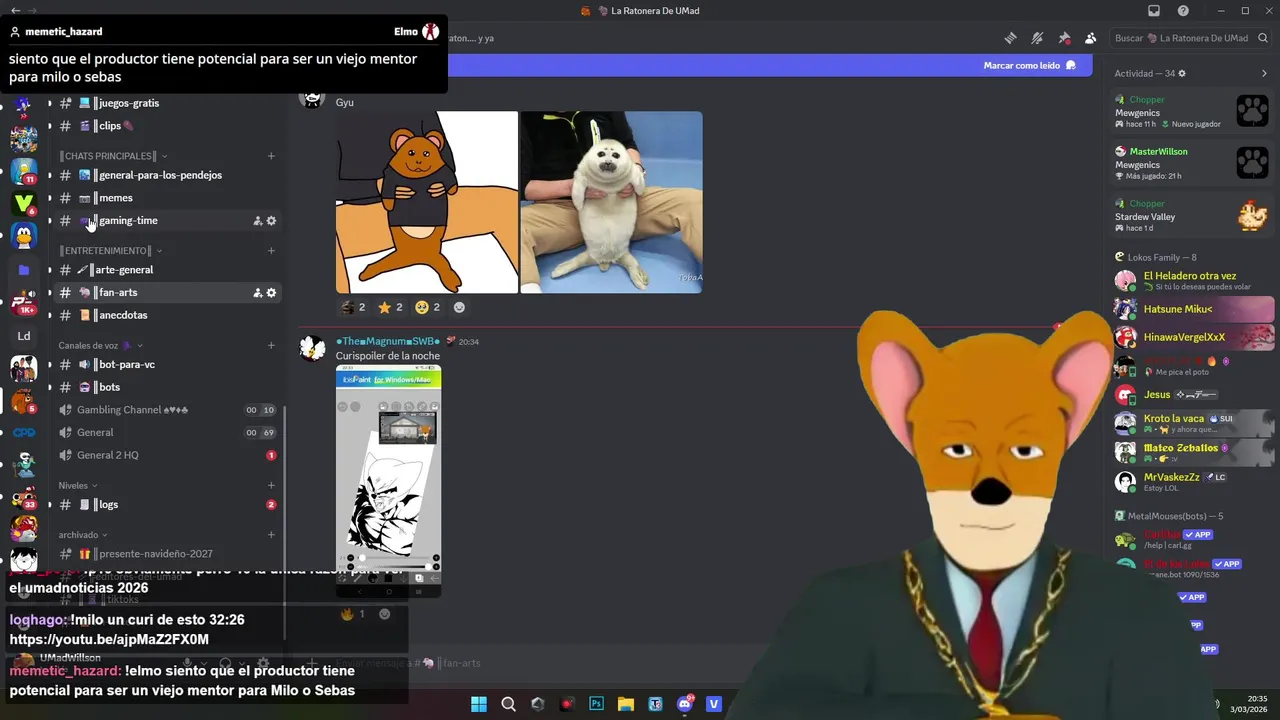Image resolution: width=1280 pixels, height=720 pixels.
Task: Invite people to gaming-time channel
Action: (x=257, y=221)
